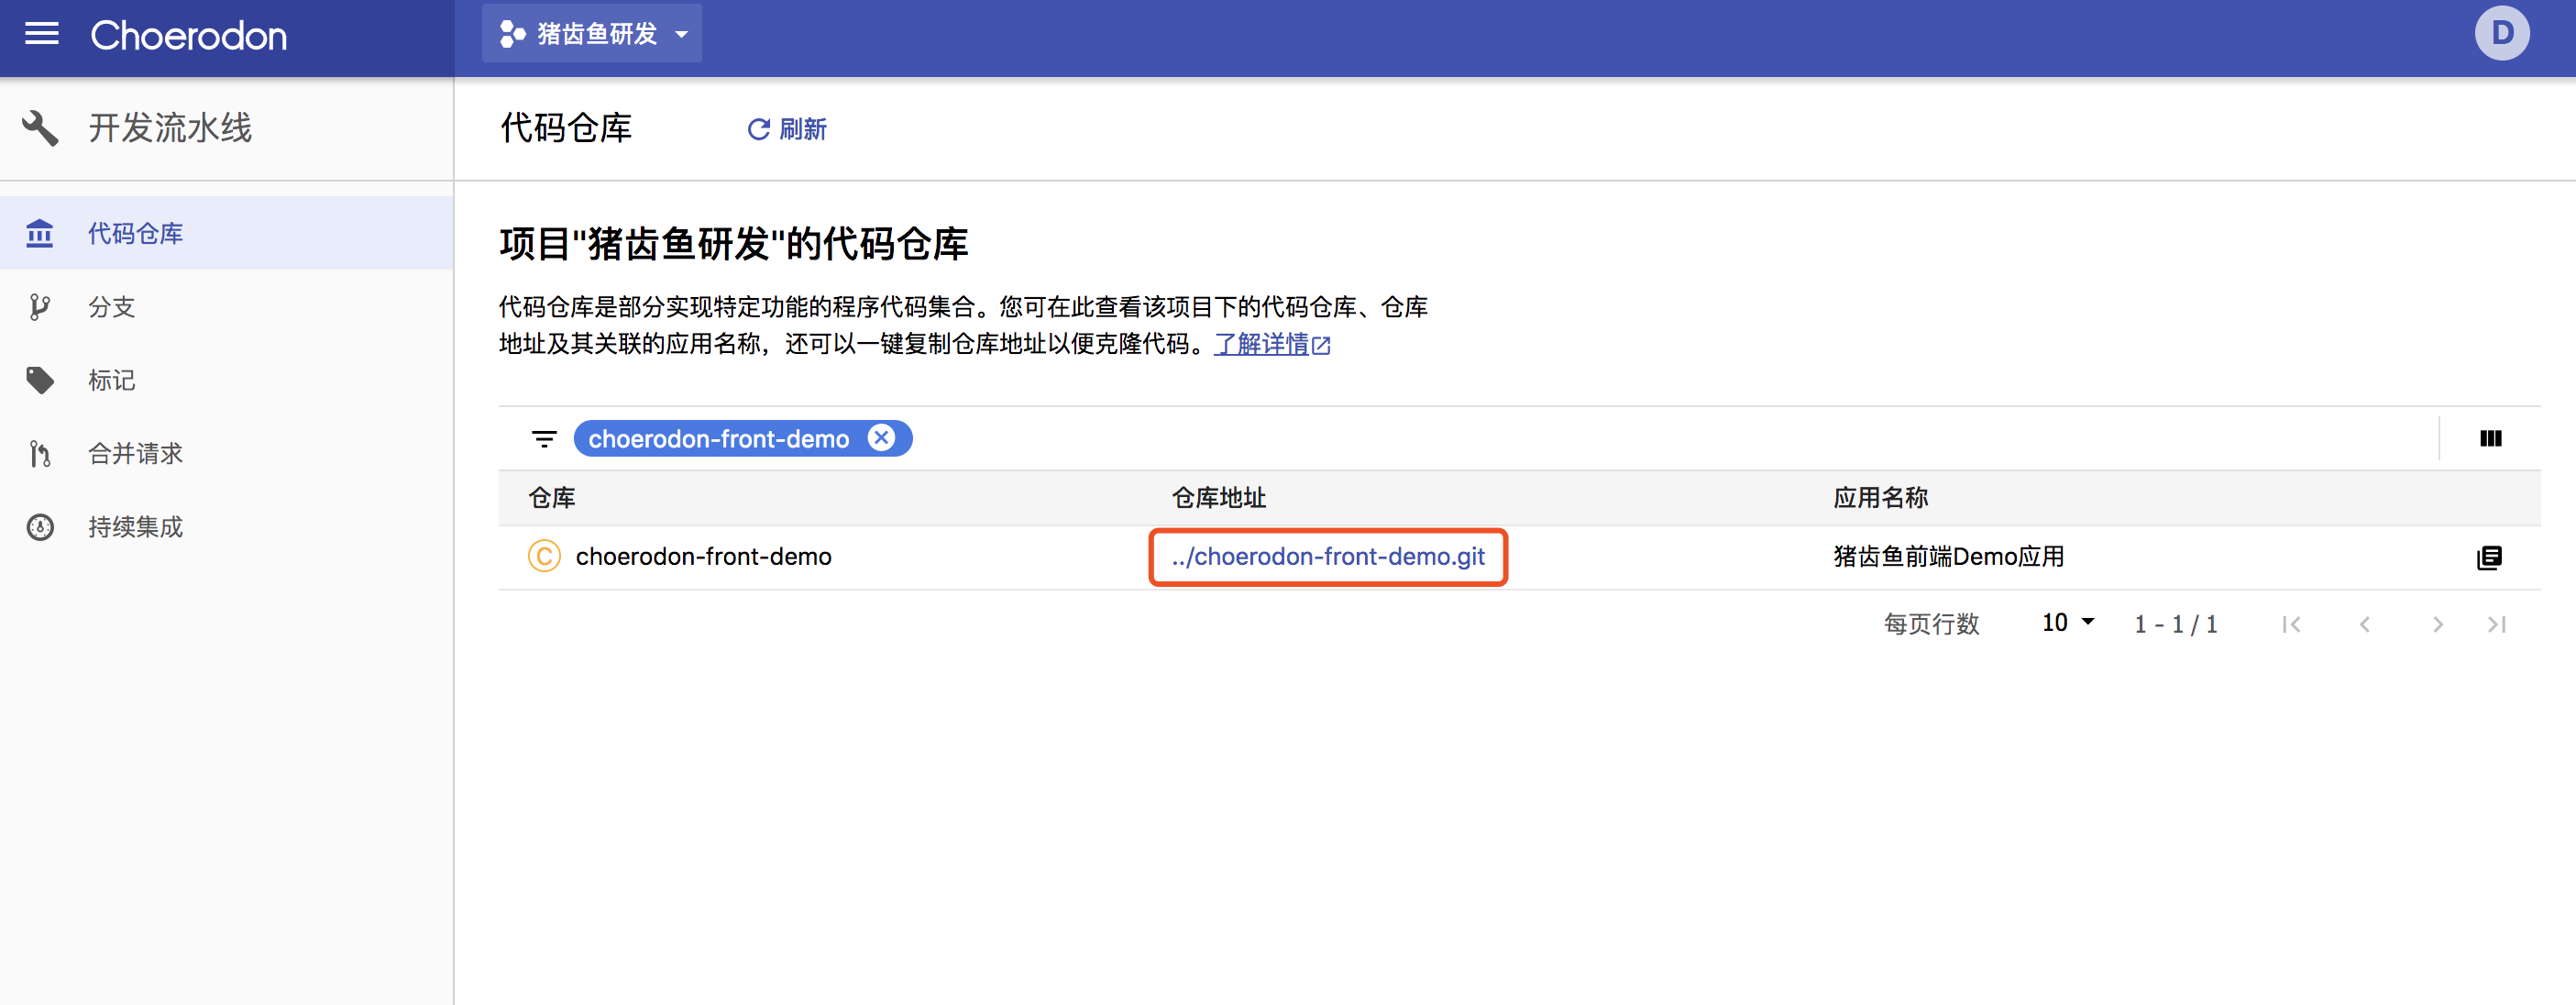This screenshot has width=2576, height=1005.
Task: Go to the previous page
Action: 2364,624
